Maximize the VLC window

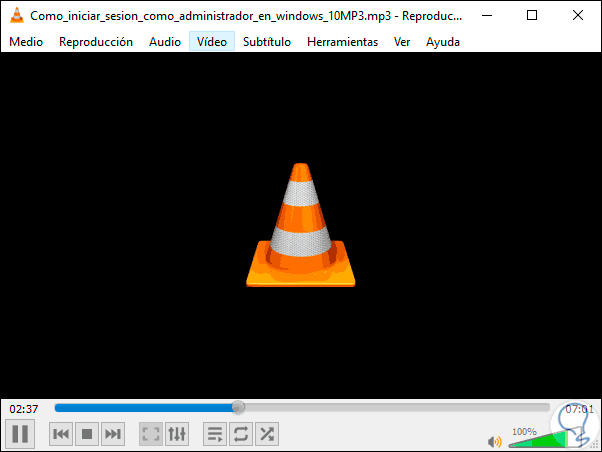[x=532, y=15]
